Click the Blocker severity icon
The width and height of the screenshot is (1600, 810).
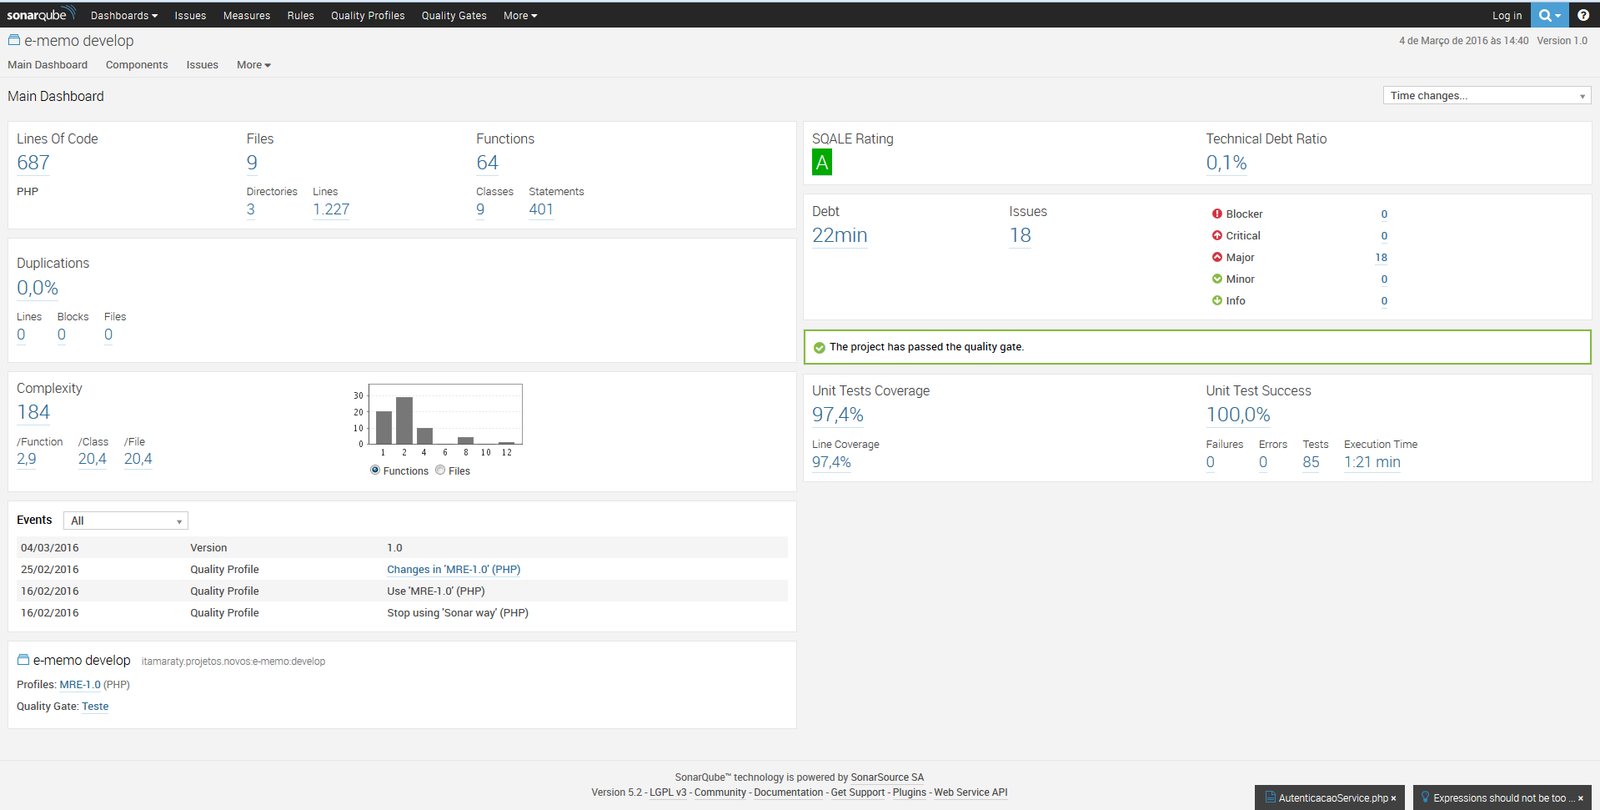[x=1217, y=214]
